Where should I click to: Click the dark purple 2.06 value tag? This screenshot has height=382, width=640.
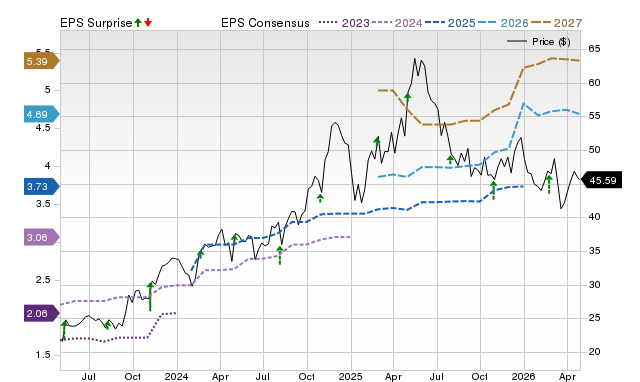(x=42, y=313)
